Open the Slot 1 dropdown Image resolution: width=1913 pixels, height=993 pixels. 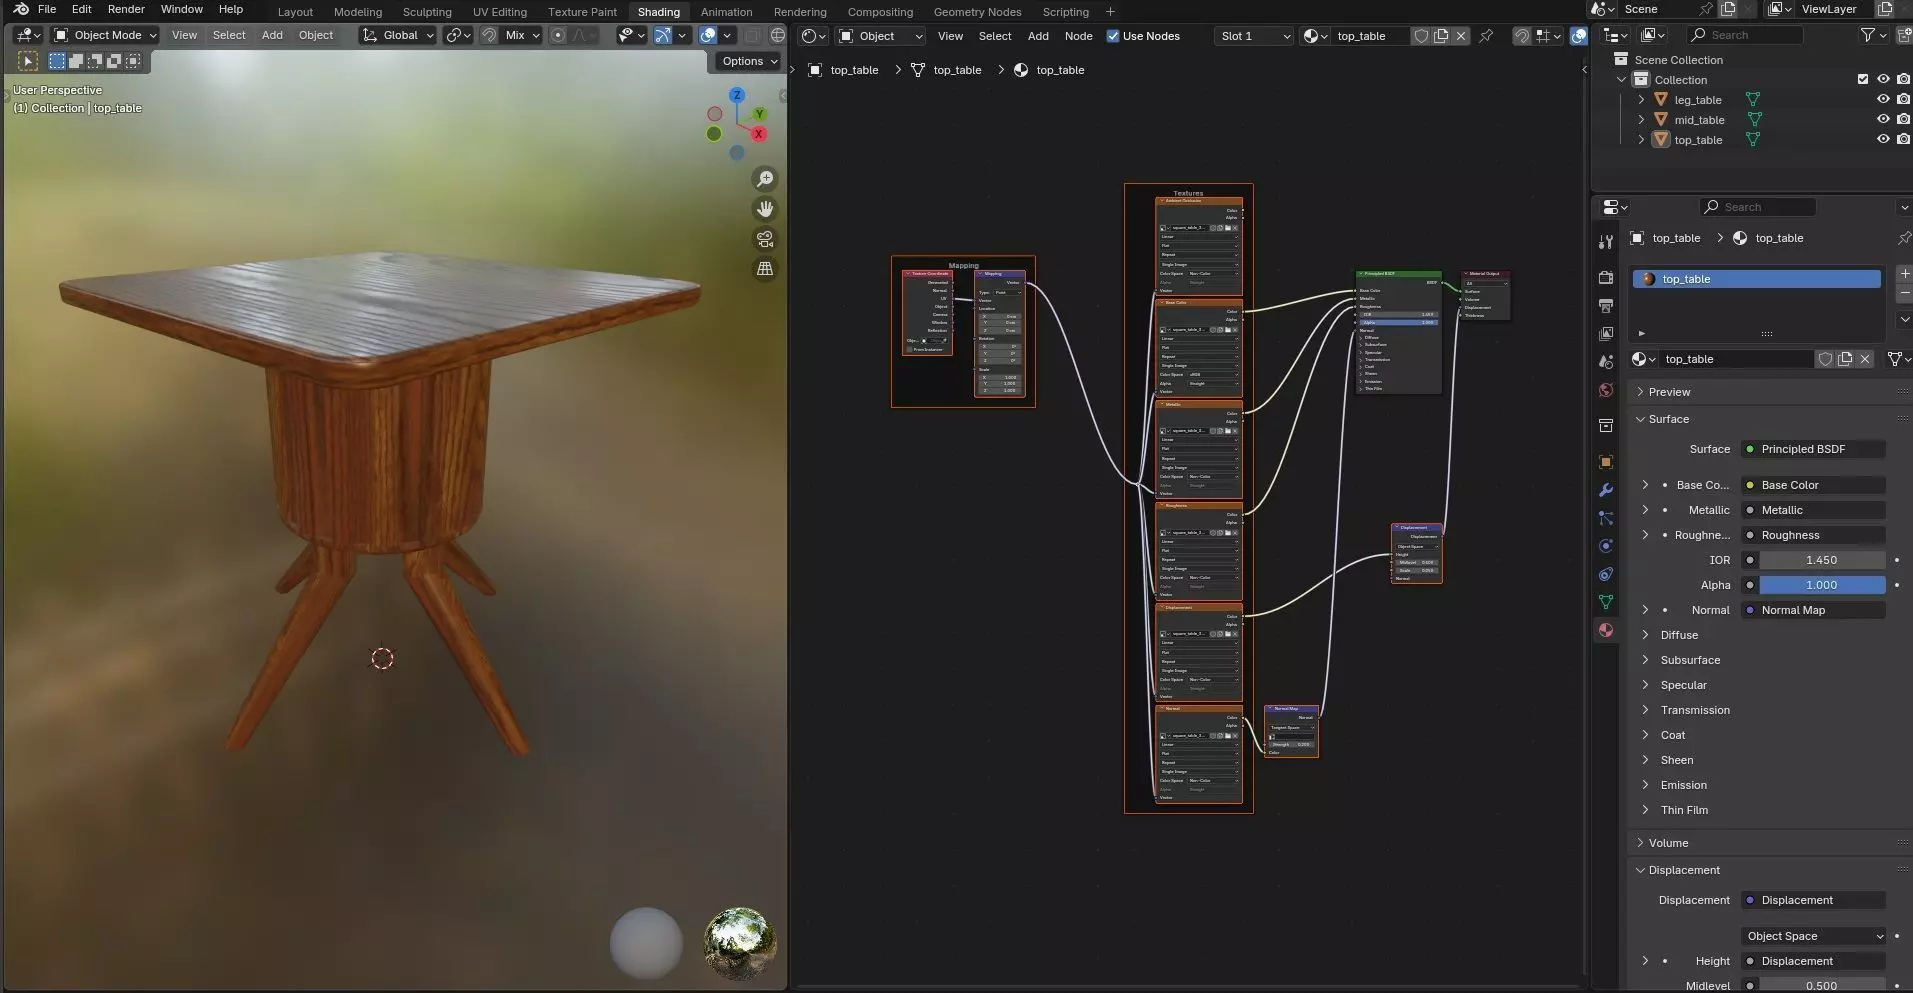1254,36
